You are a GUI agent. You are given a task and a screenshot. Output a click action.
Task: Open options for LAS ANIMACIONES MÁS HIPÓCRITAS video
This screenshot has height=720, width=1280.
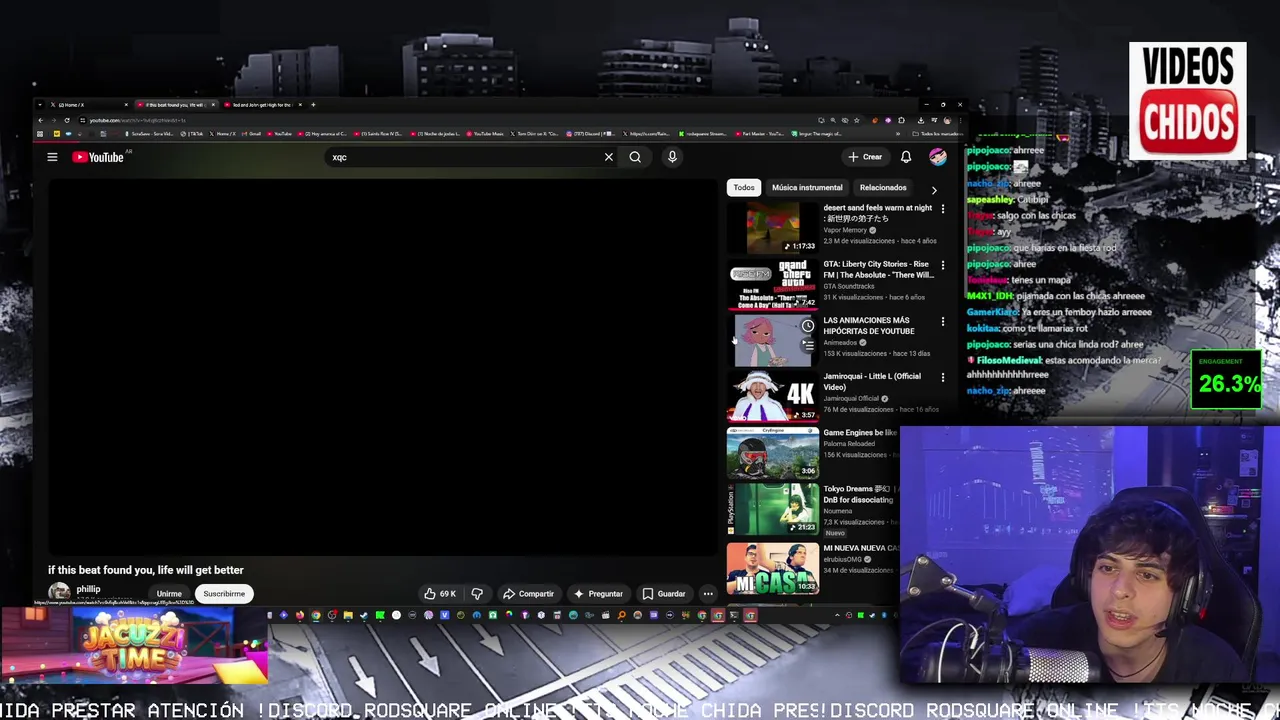[x=942, y=321]
